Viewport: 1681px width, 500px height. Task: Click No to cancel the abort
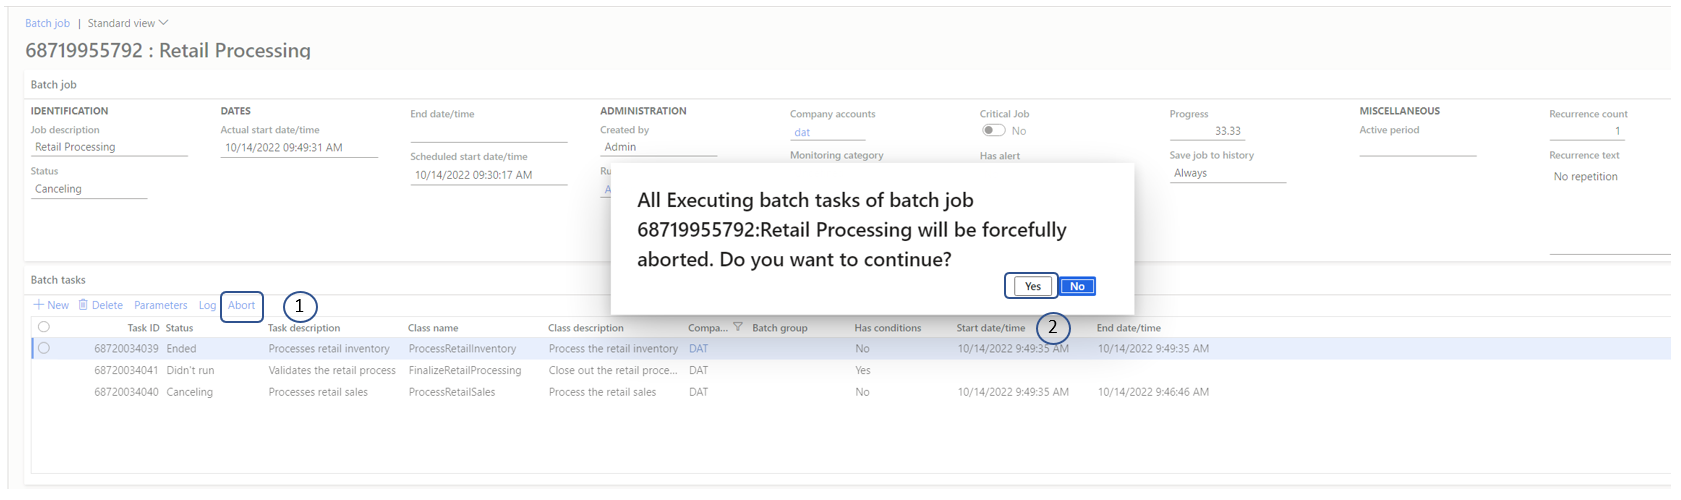click(x=1077, y=286)
